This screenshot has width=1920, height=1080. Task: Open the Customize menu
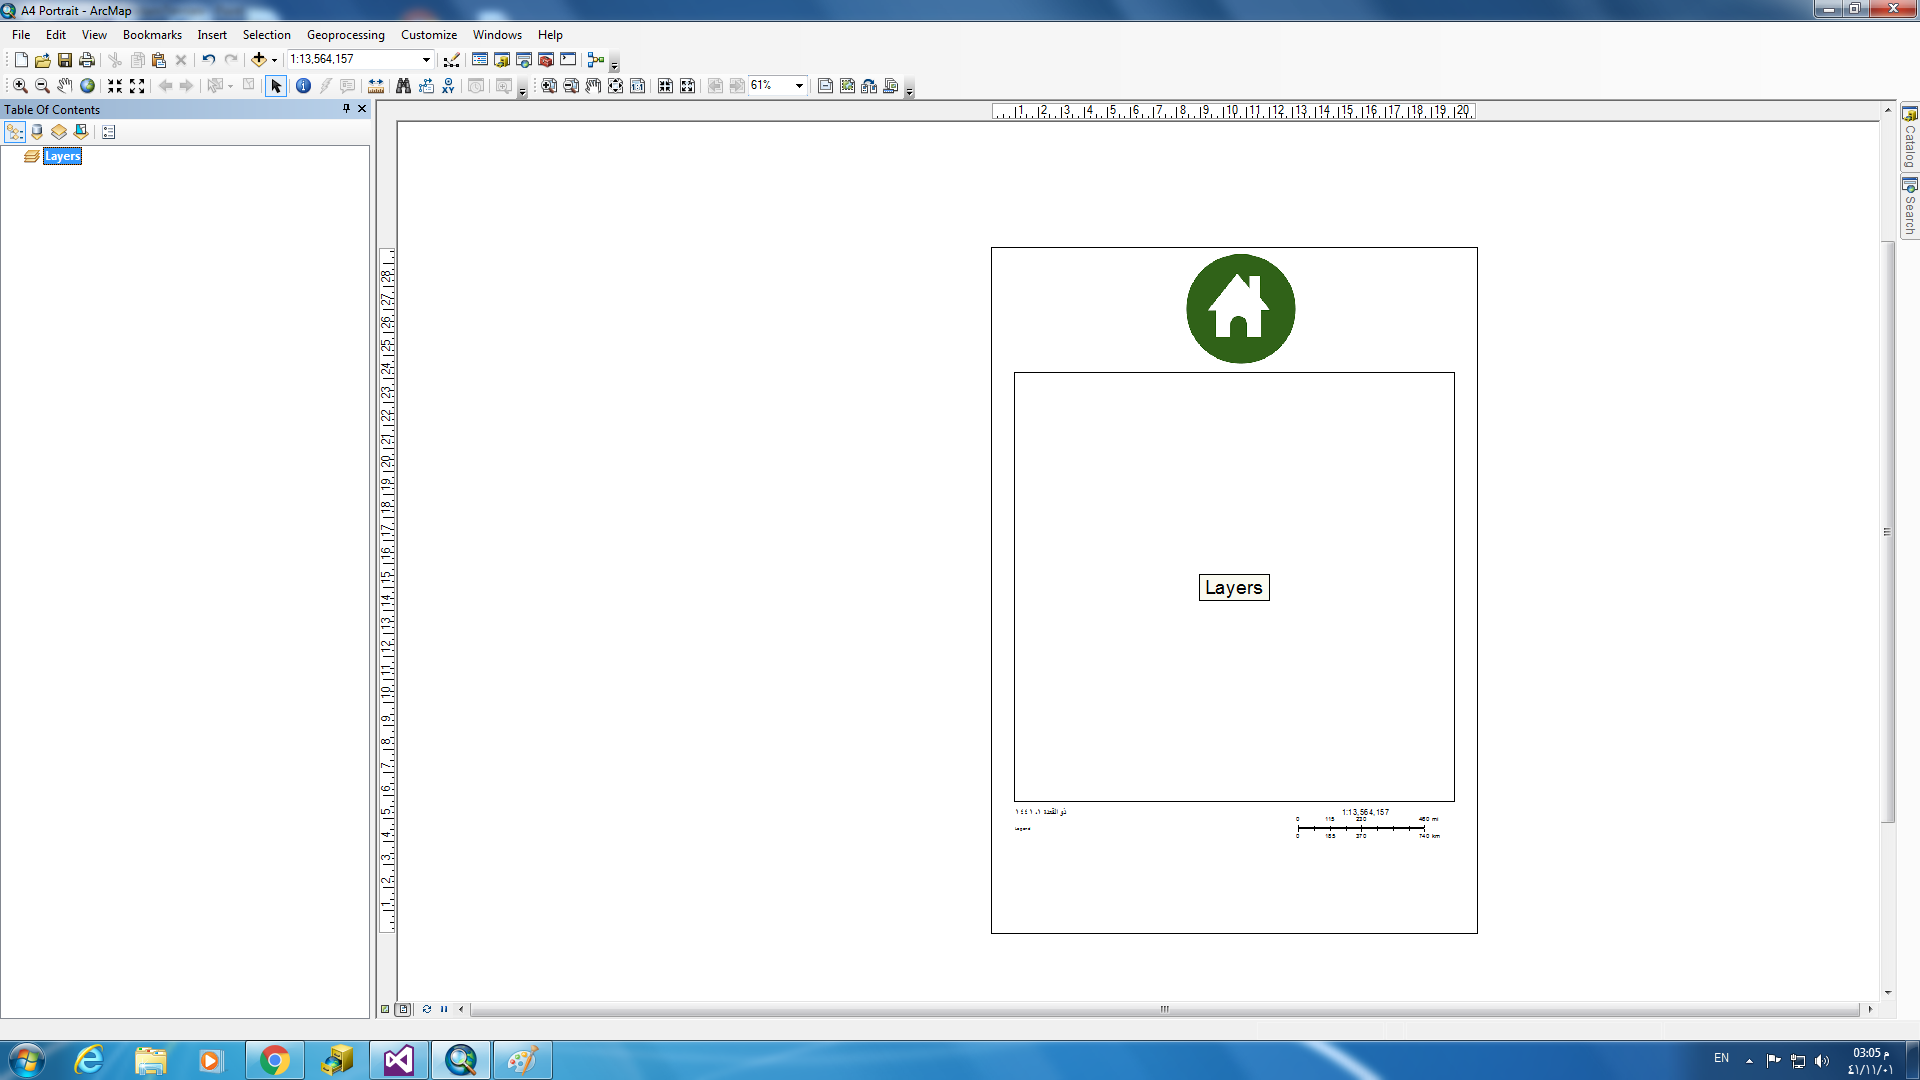tap(429, 35)
